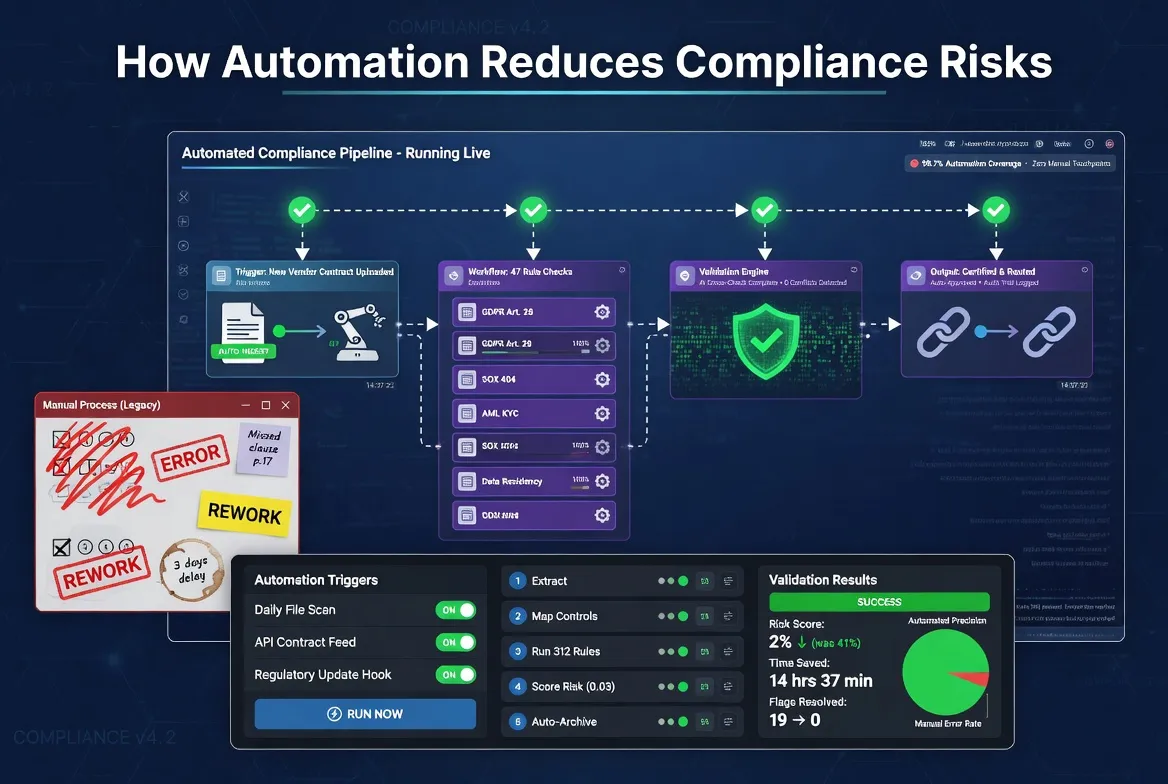Toggle Daily File Scan off
The width and height of the screenshot is (1168, 784).
(458, 610)
